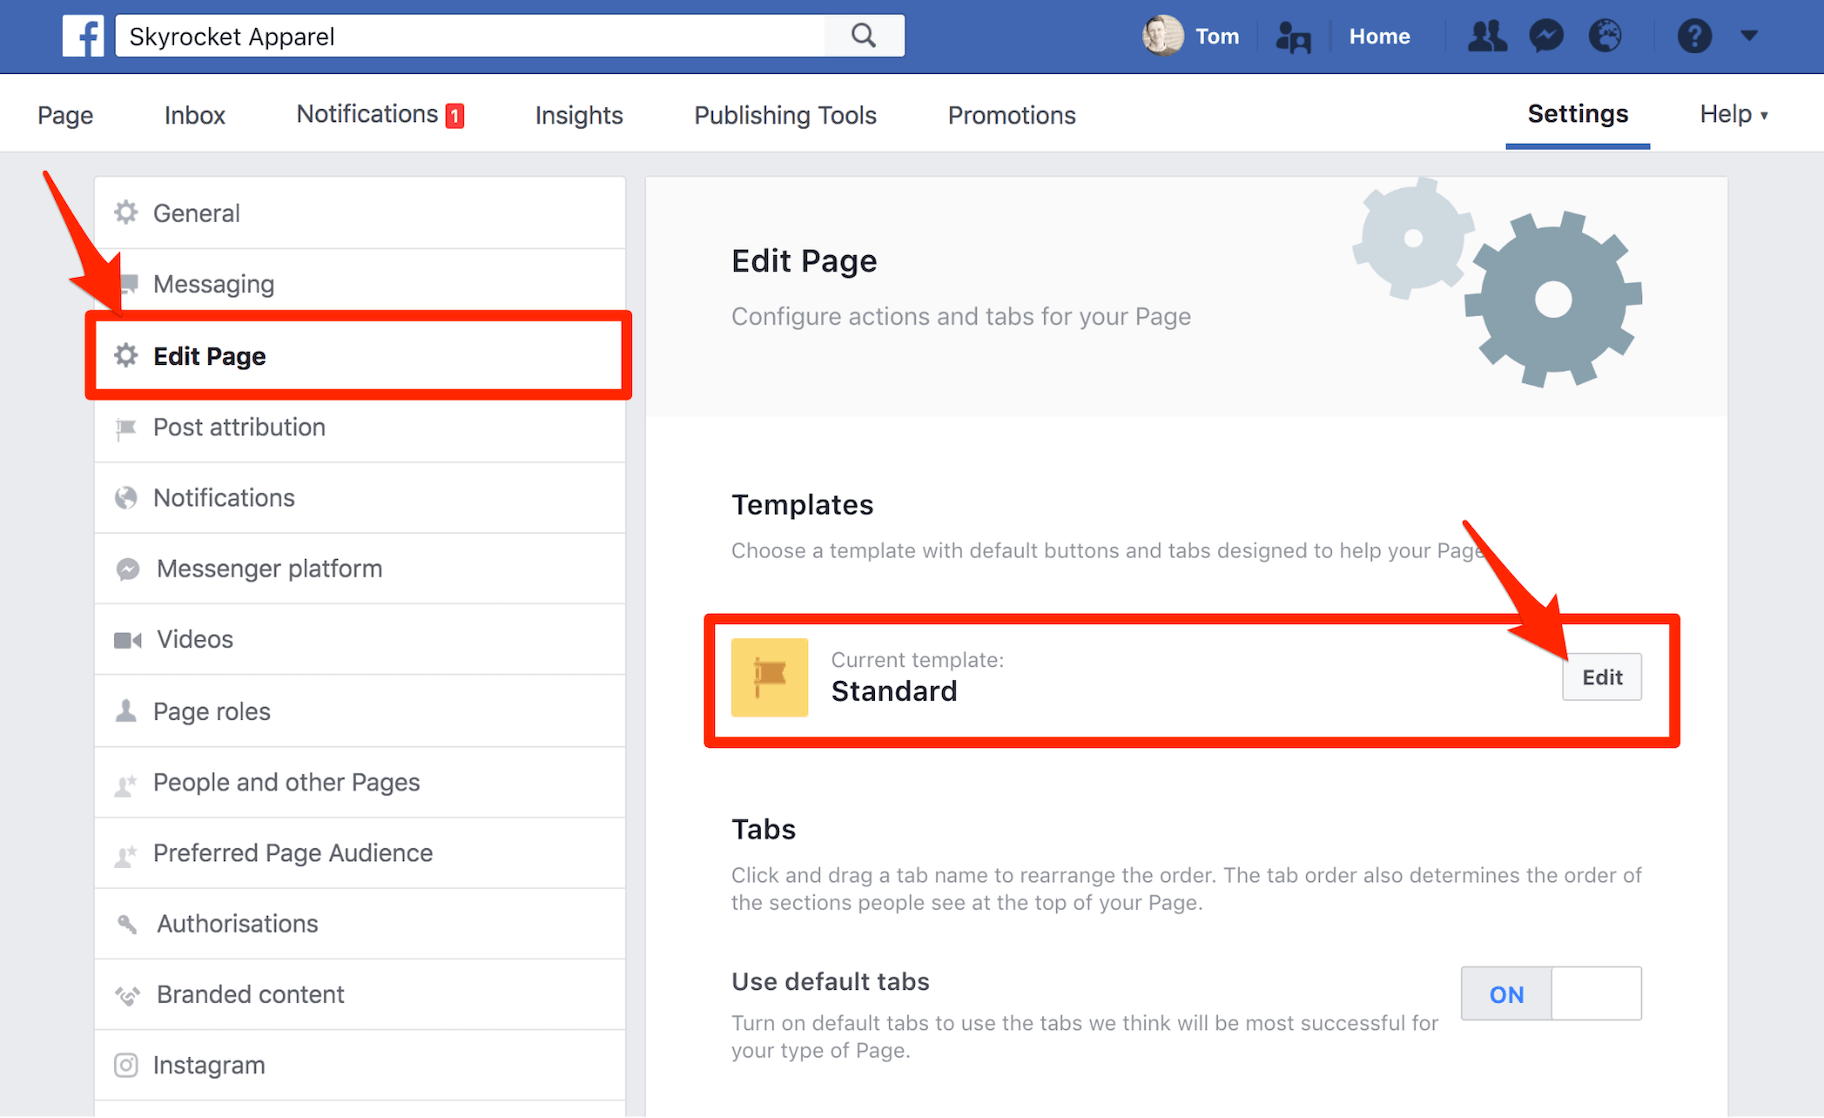
Task: Turn off Use default tabs
Action: tap(1596, 993)
